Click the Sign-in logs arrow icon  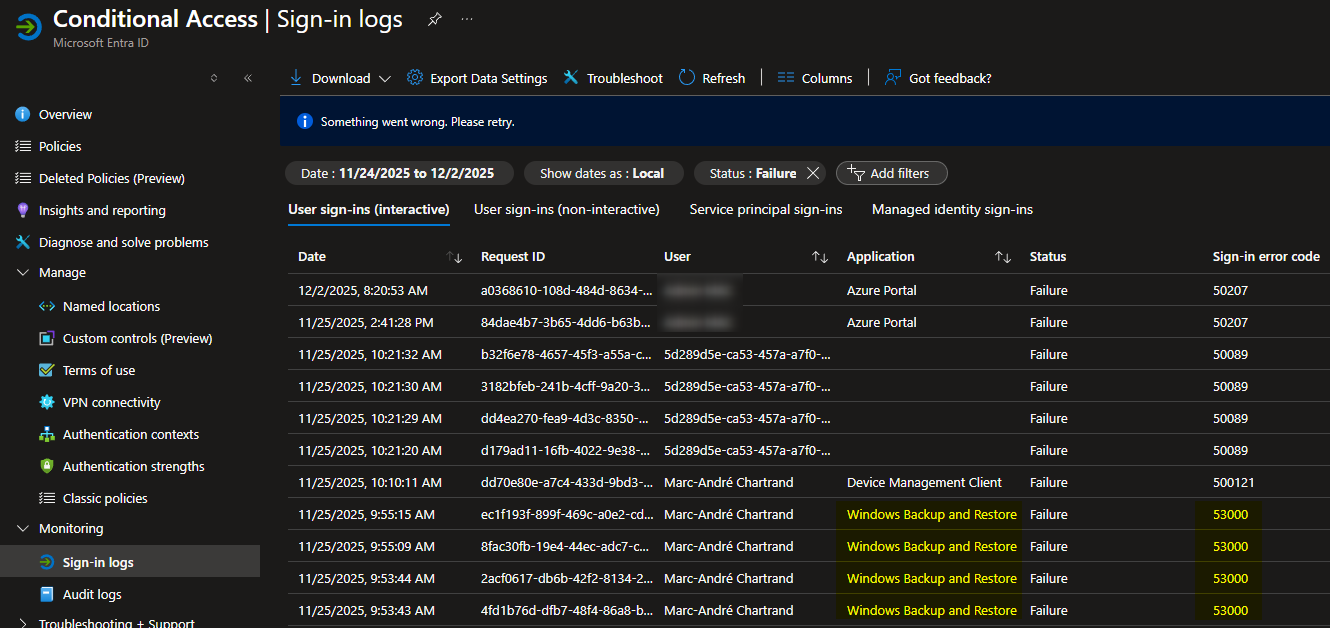(46, 562)
